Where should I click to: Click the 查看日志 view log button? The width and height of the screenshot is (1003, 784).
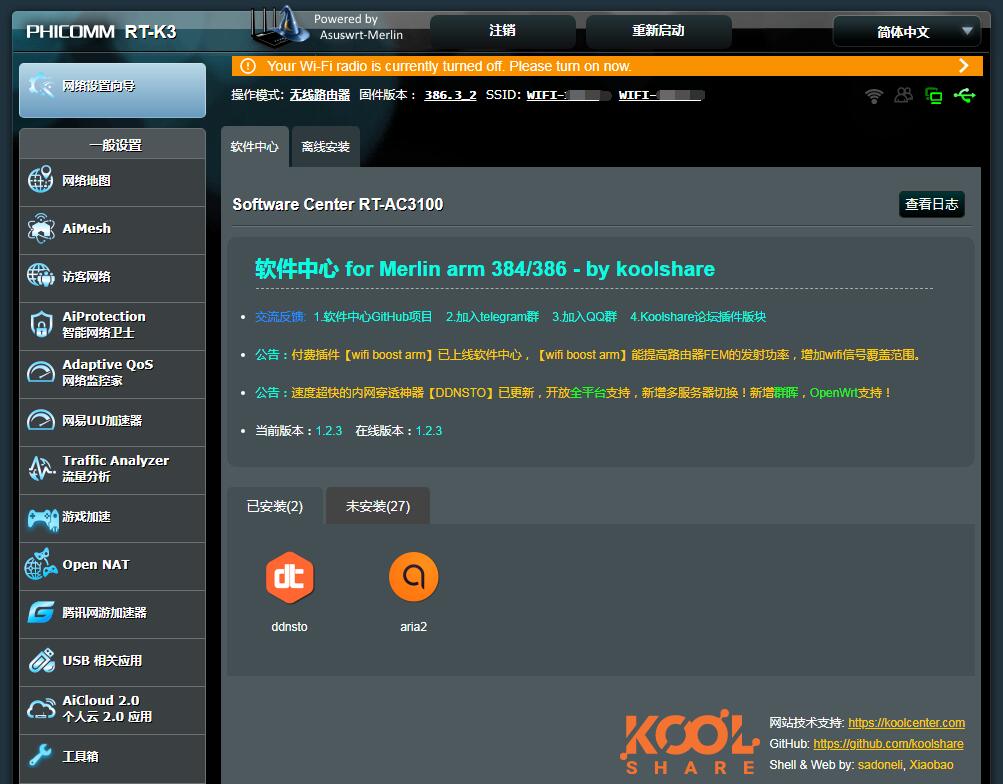[x=931, y=204]
